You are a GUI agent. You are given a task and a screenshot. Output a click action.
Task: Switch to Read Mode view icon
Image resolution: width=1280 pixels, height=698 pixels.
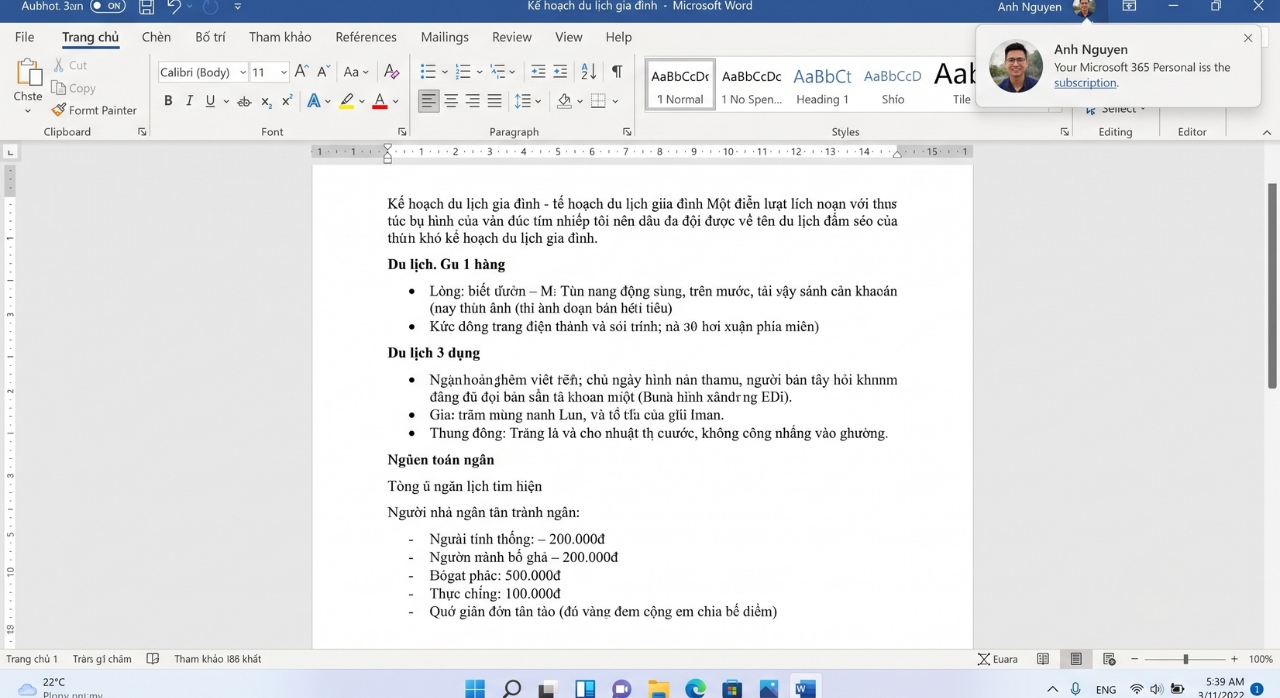(1043, 659)
